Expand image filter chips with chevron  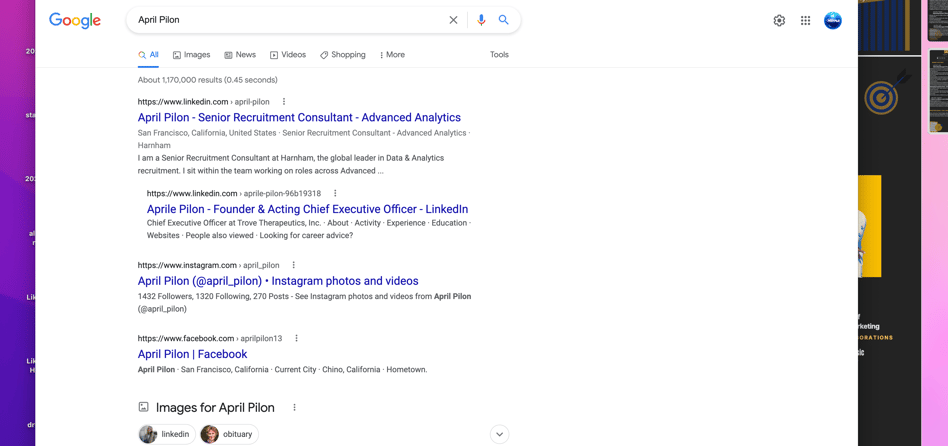point(499,434)
